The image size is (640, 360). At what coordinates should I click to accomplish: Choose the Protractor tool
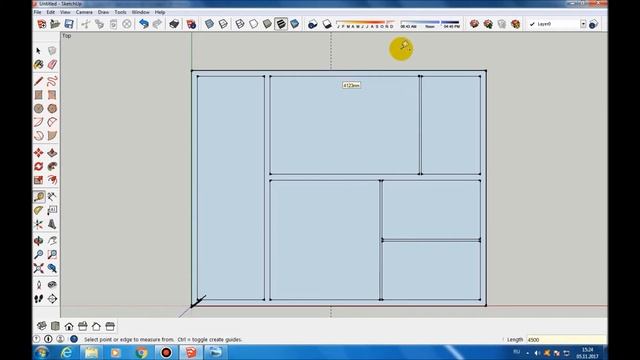click(x=38, y=210)
